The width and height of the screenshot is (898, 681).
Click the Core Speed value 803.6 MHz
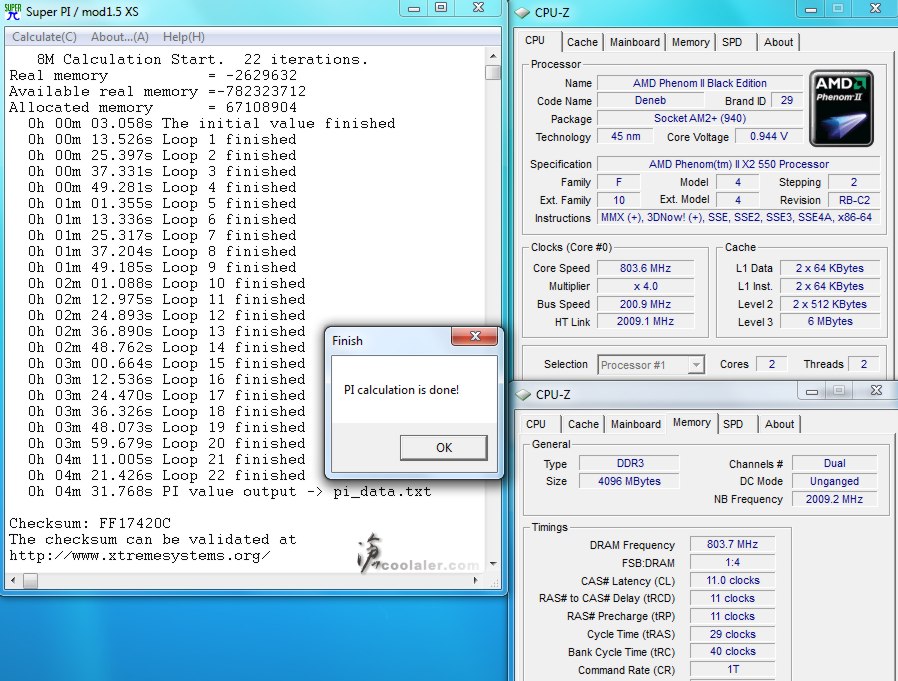pos(645,268)
